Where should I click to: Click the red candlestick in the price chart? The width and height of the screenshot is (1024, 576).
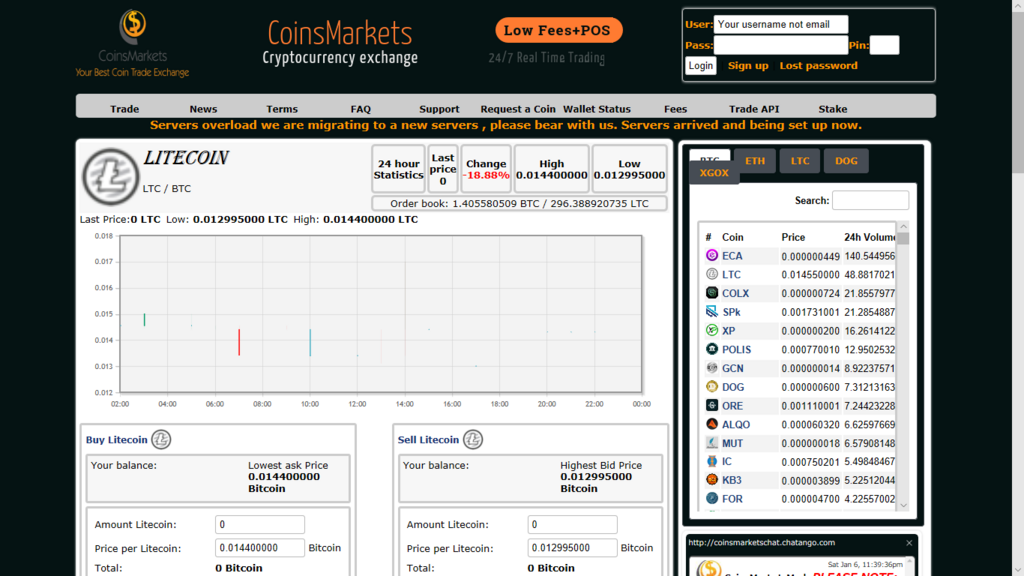click(239, 342)
